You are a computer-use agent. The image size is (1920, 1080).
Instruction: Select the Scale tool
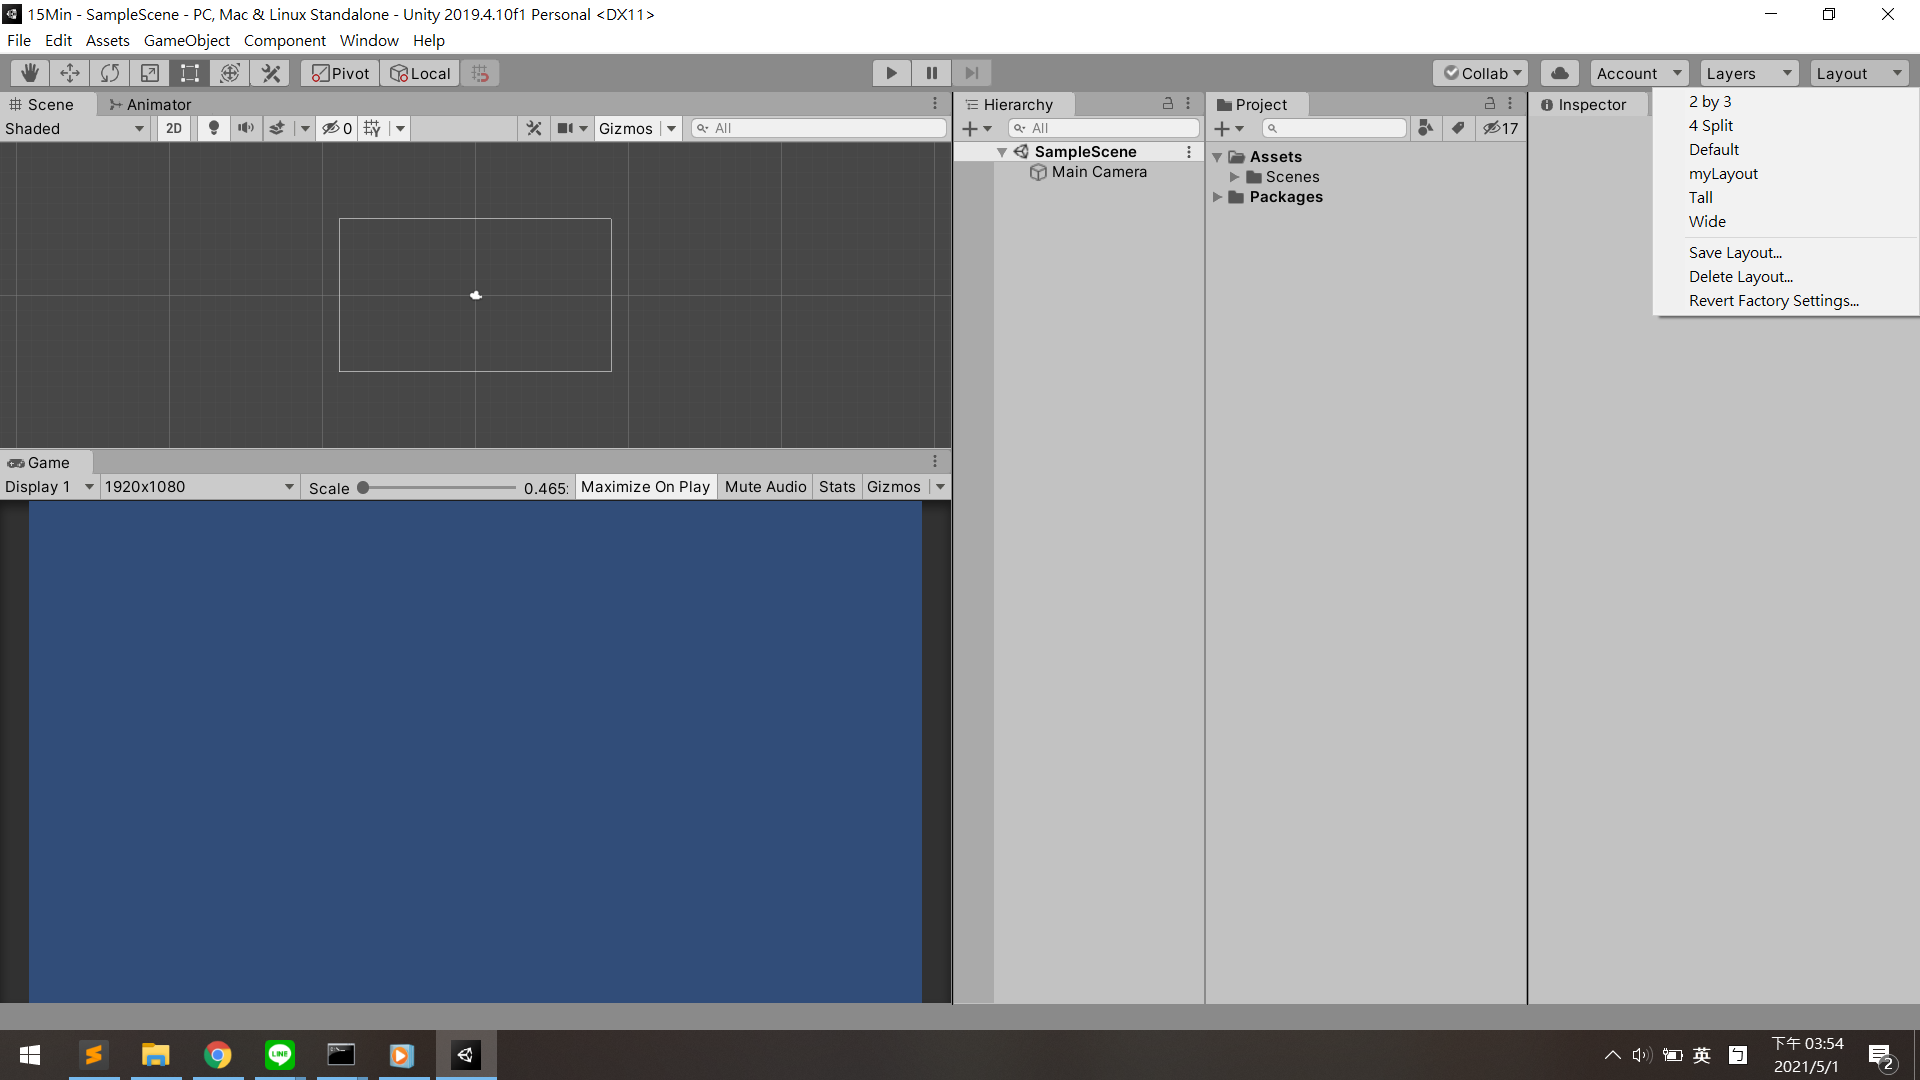[150, 73]
